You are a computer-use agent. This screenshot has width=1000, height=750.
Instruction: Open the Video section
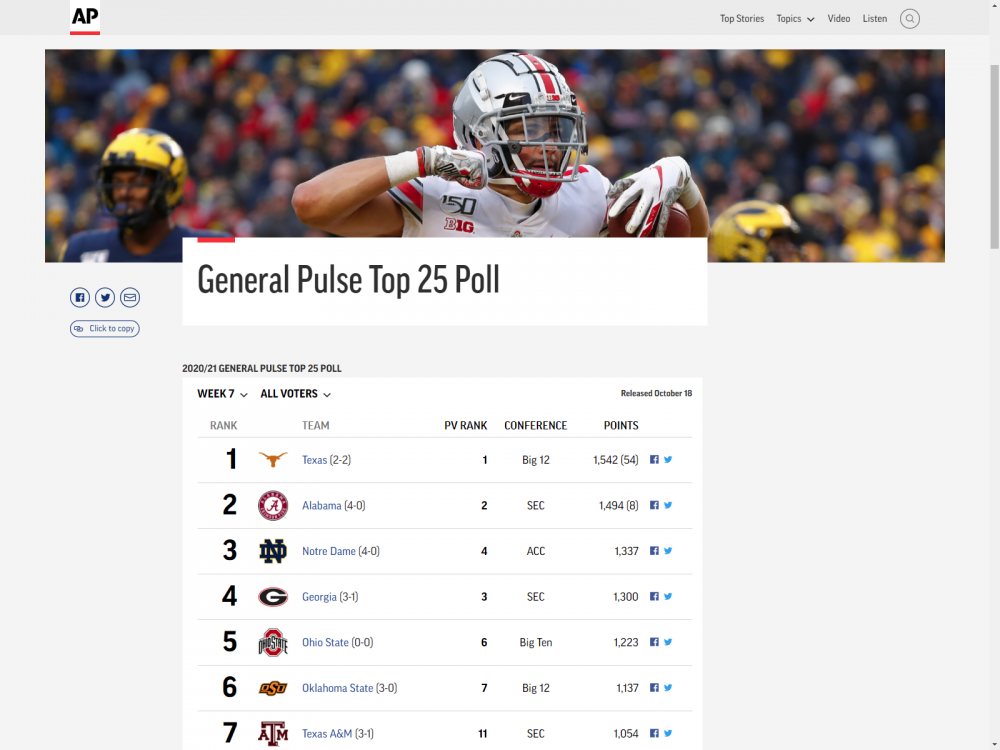tap(839, 19)
